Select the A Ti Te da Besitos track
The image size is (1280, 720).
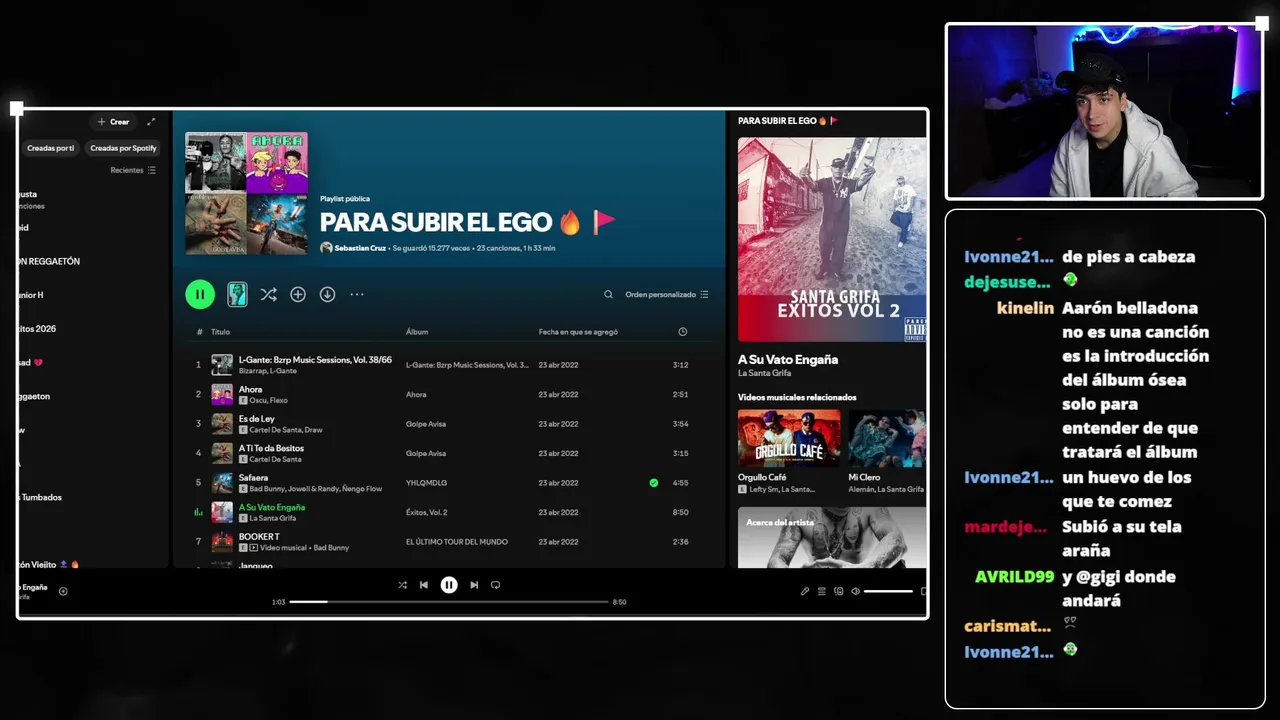tap(271, 448)
